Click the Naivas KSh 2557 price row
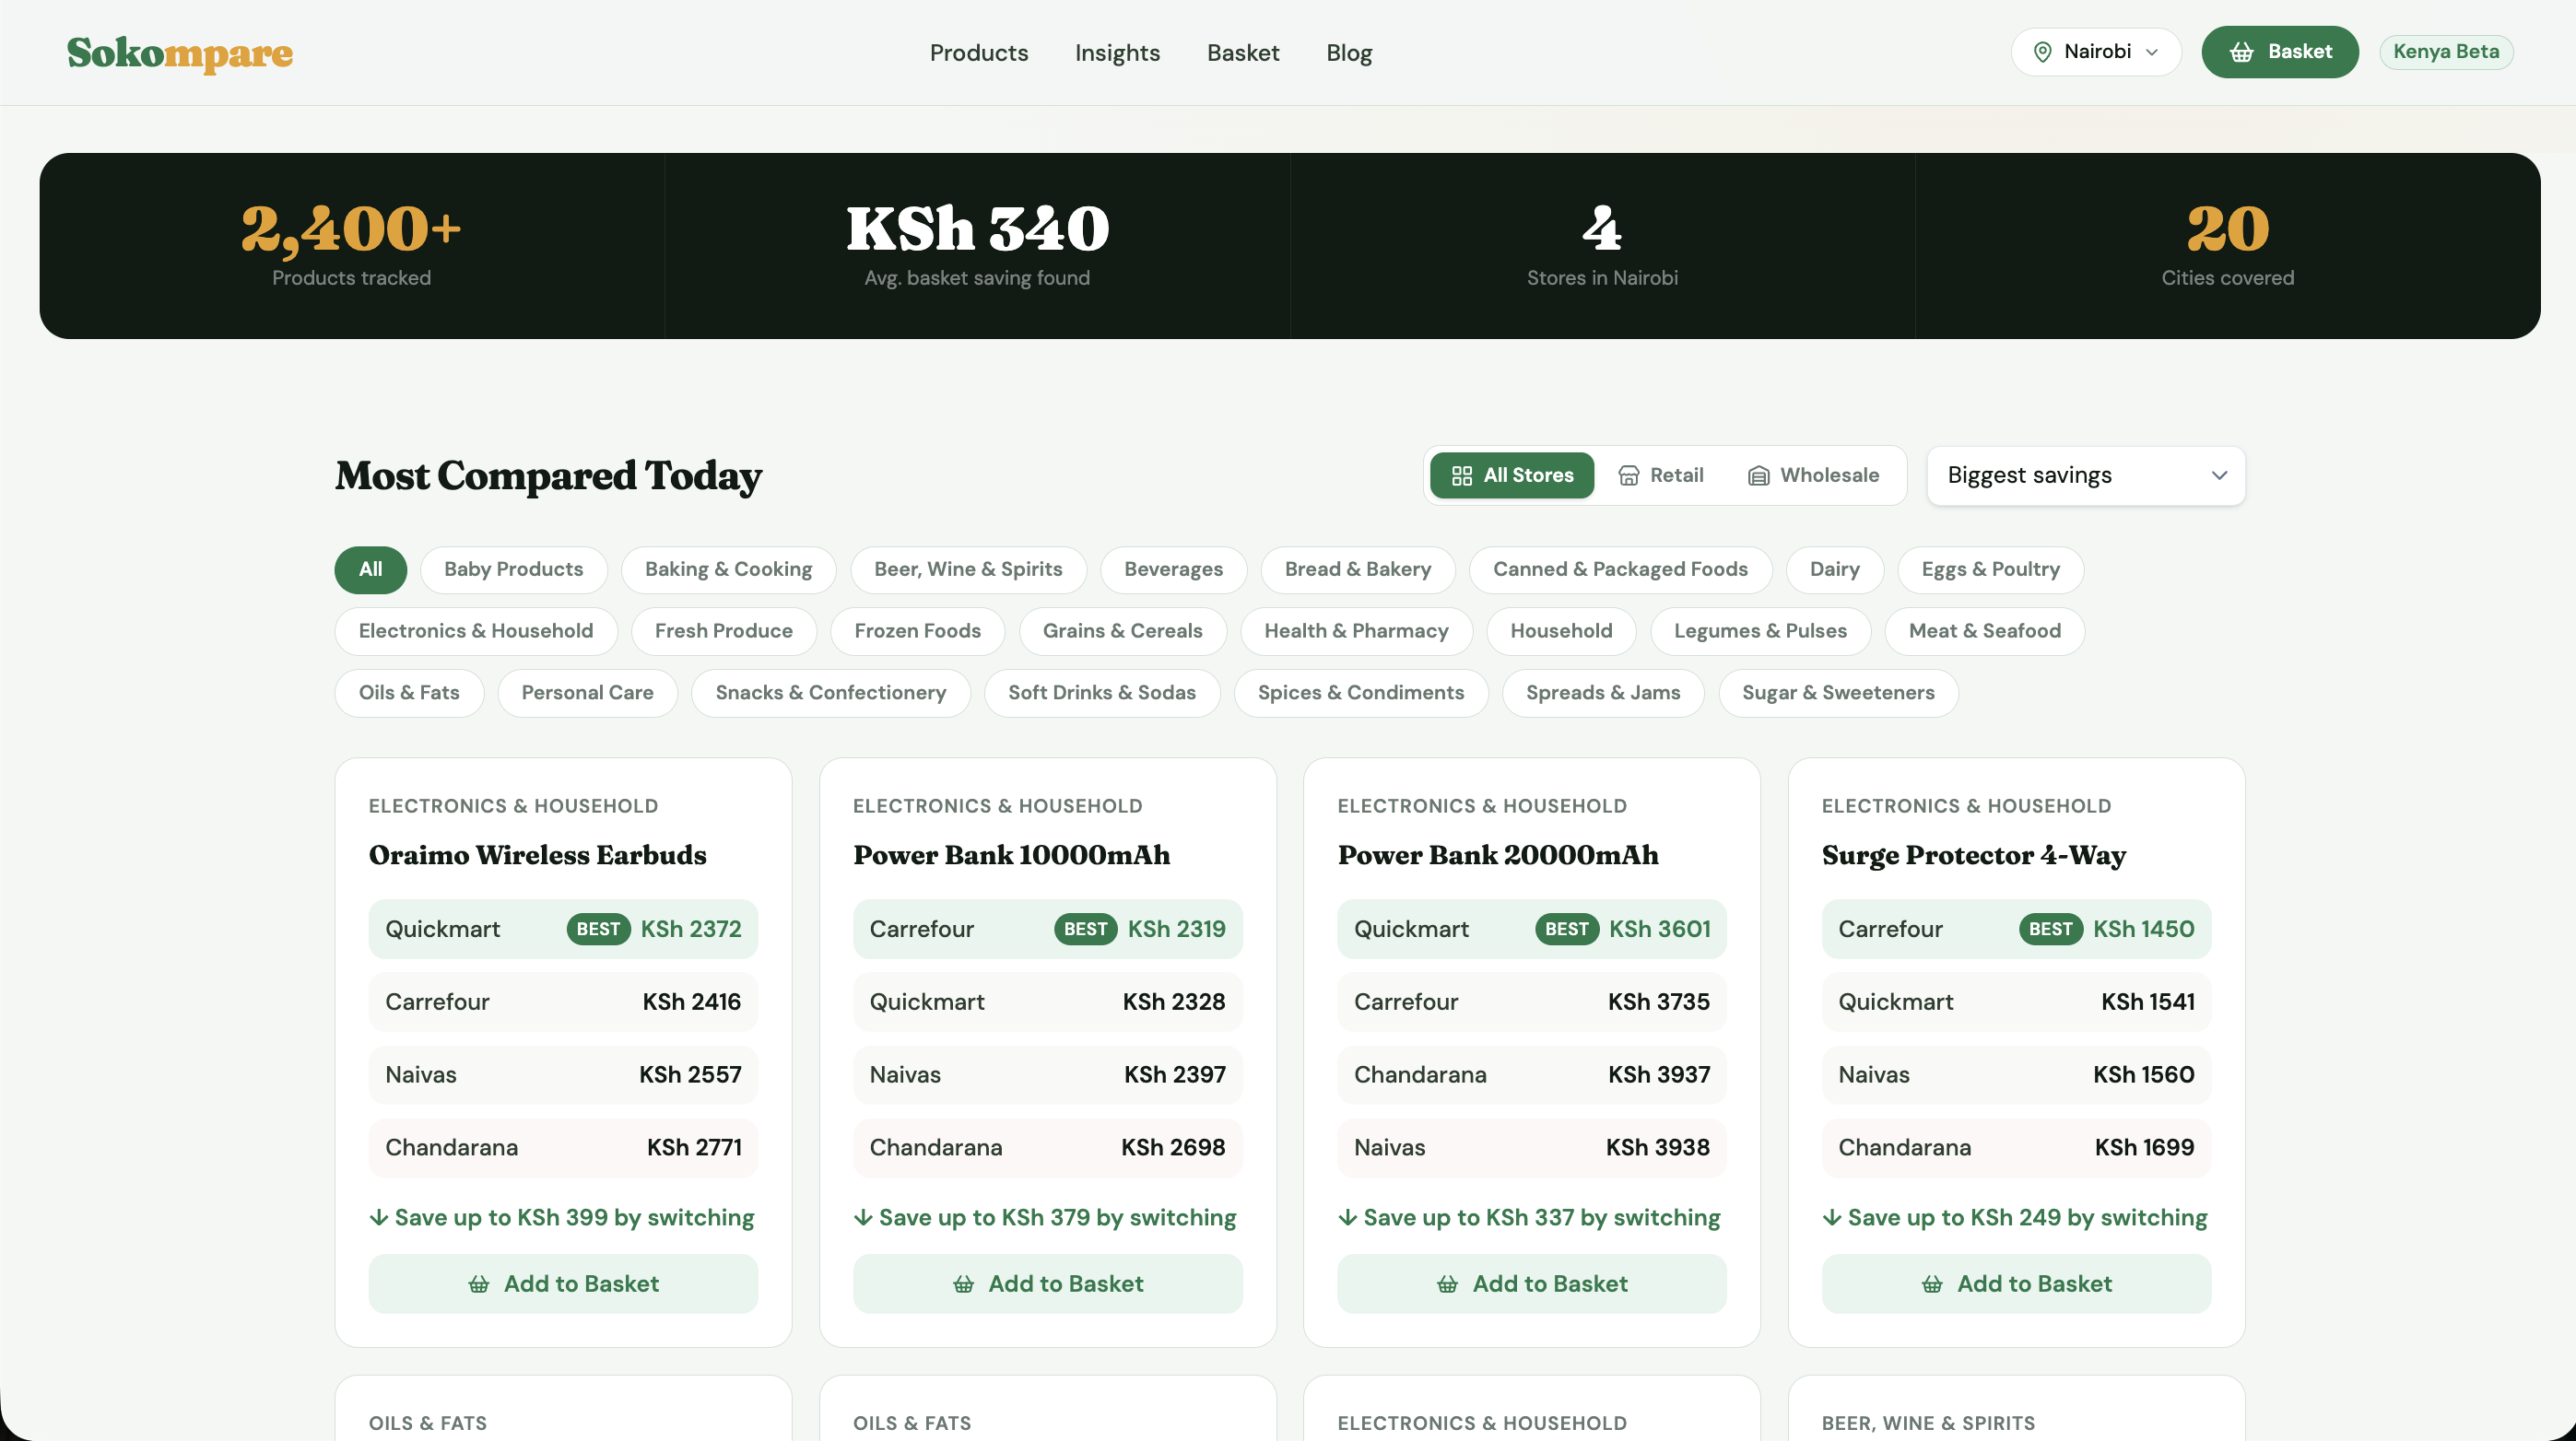 (563, 1075)
